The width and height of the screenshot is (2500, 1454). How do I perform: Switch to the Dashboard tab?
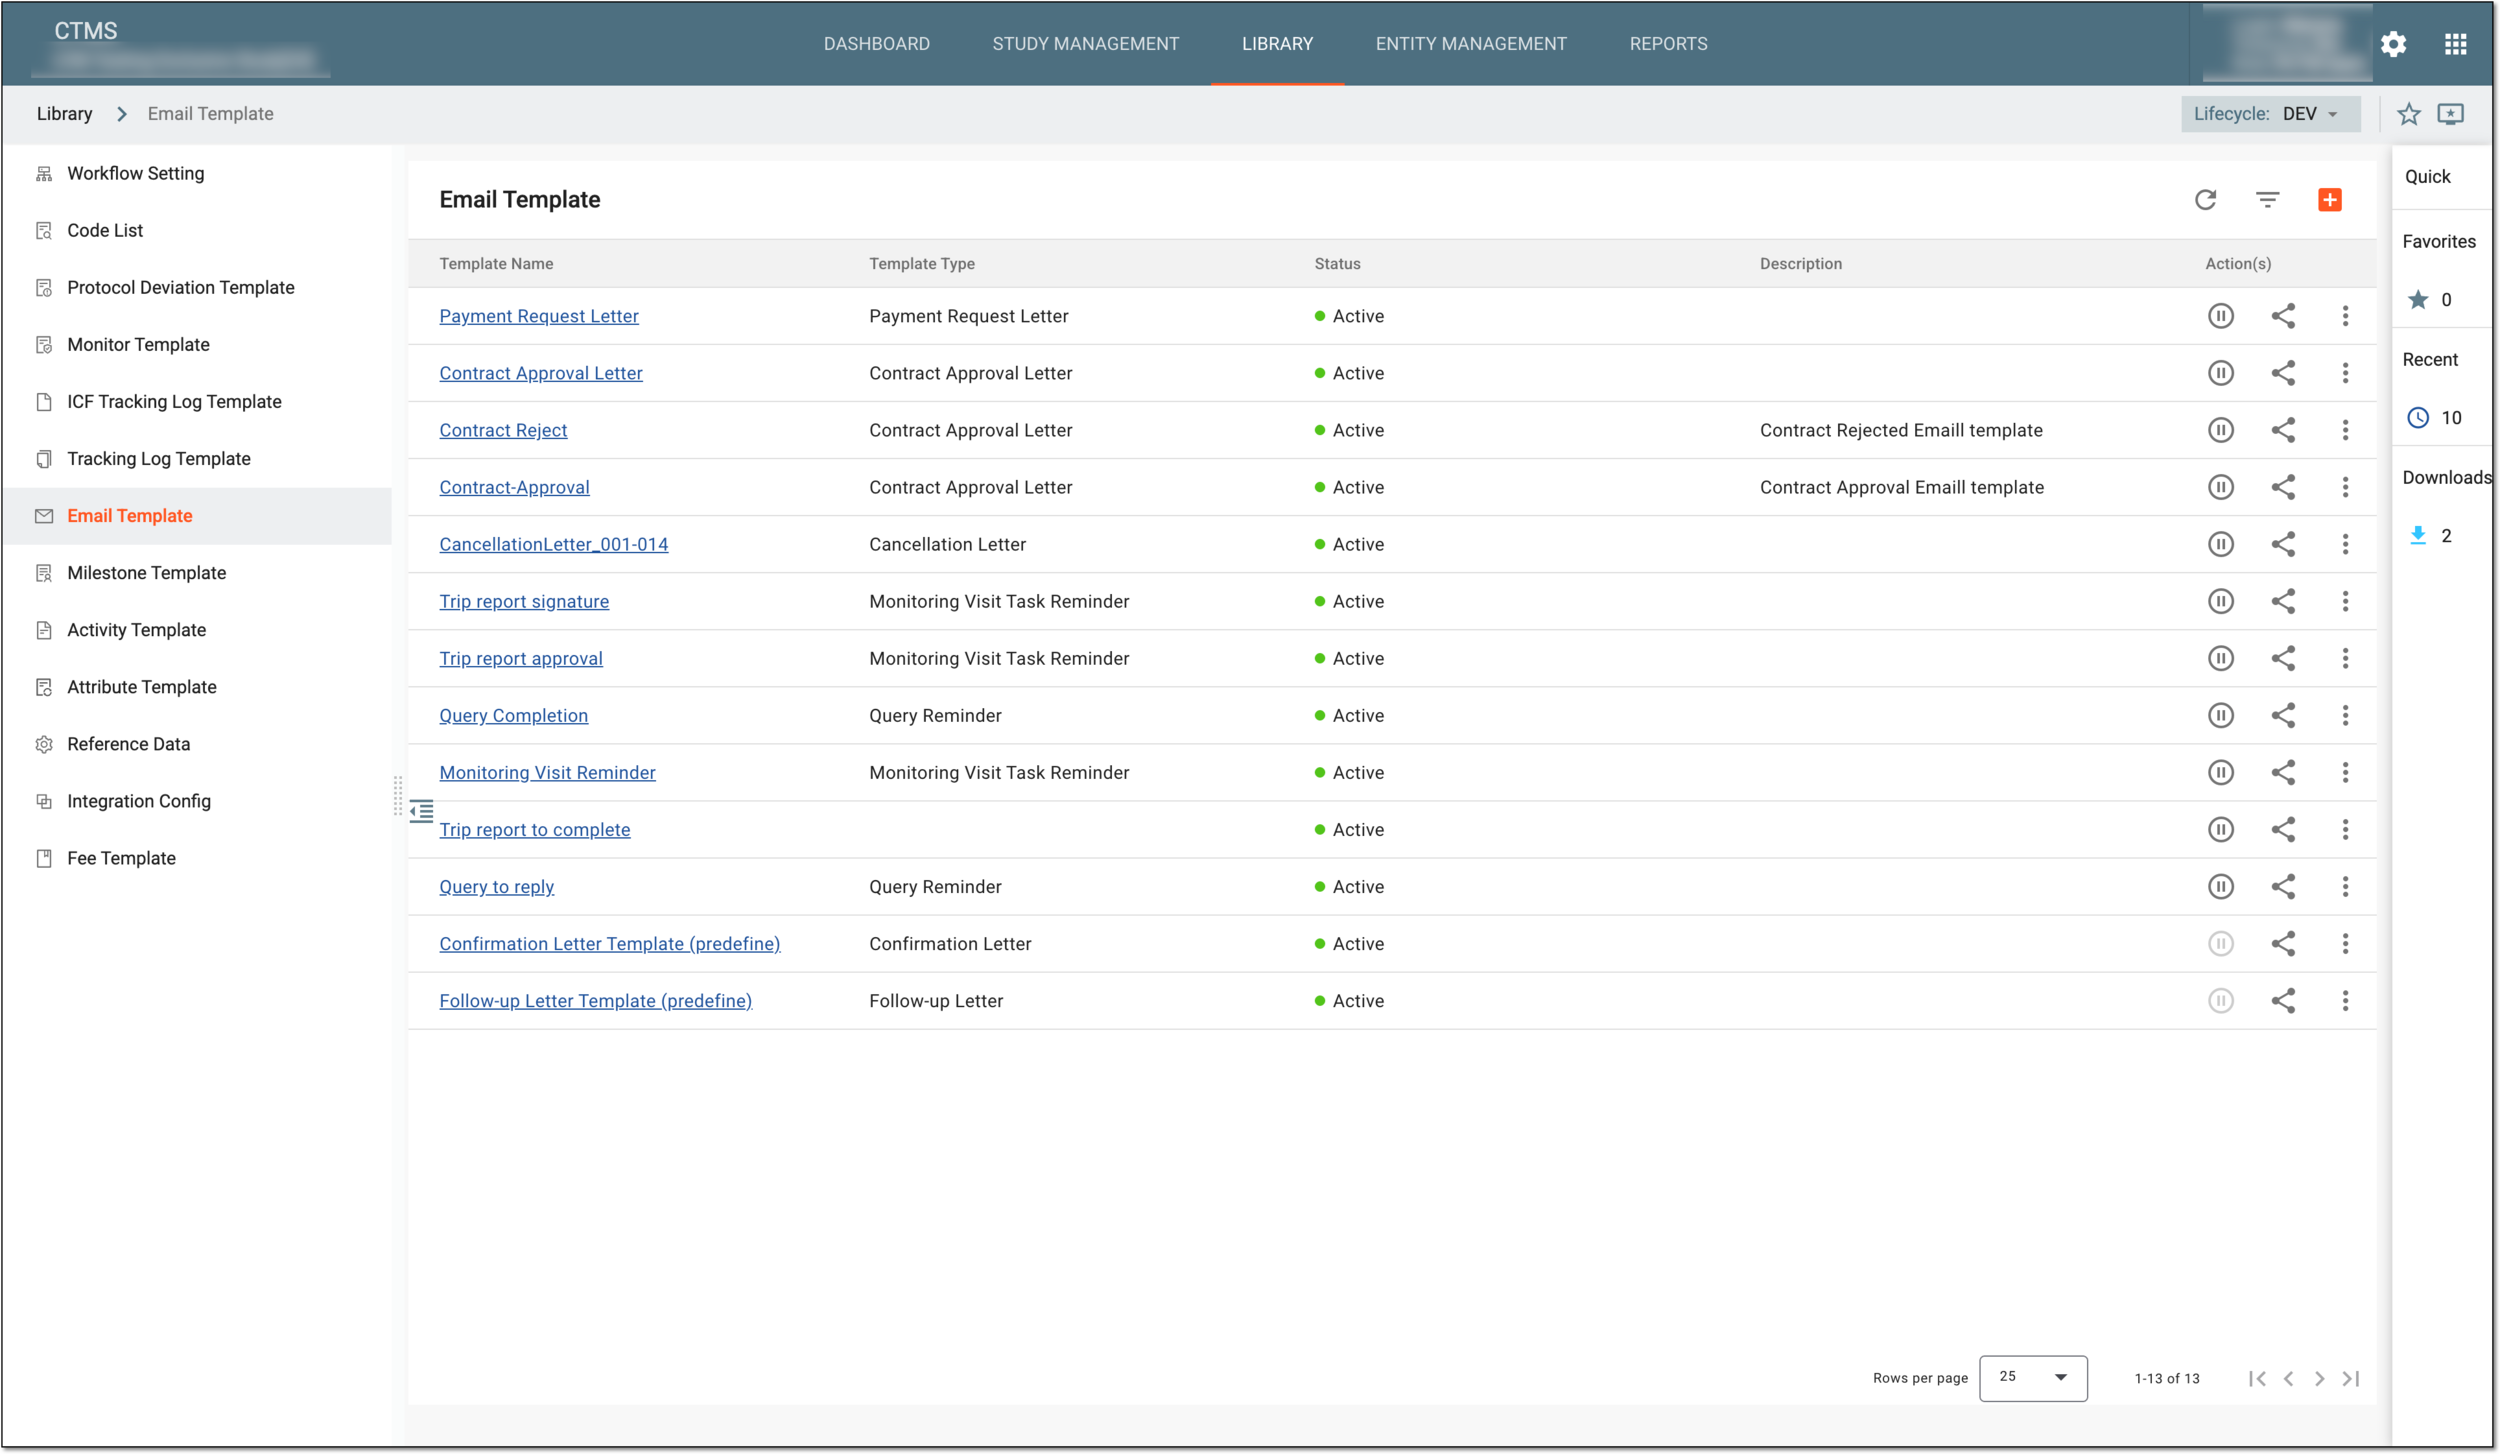point(876,44)
